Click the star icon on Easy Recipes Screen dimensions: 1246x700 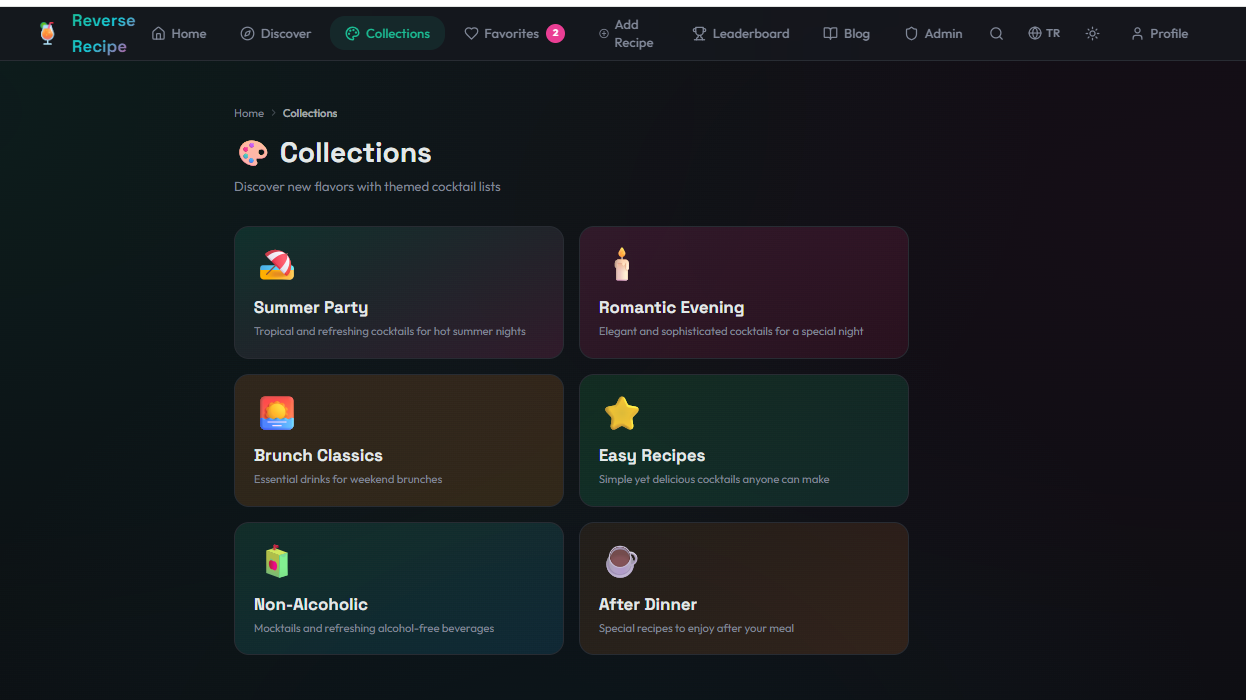click(621, 412)
